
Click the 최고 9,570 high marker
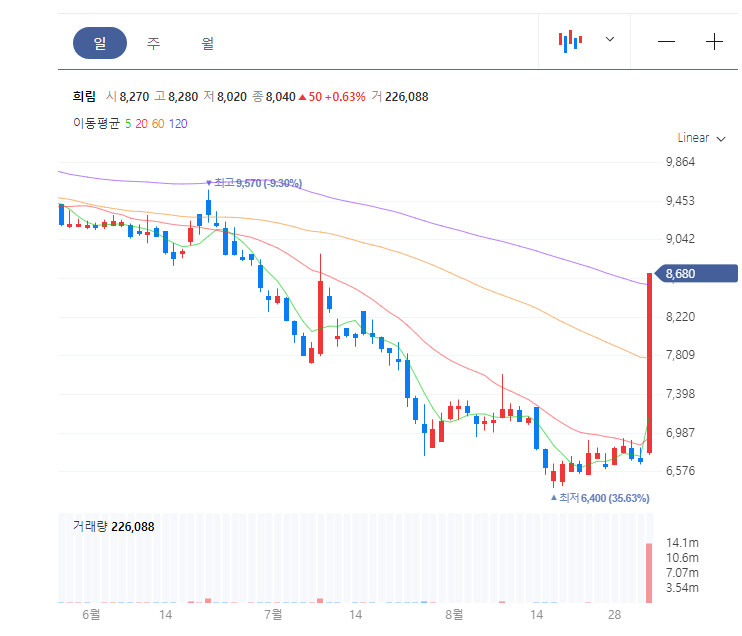click(254, 183)
